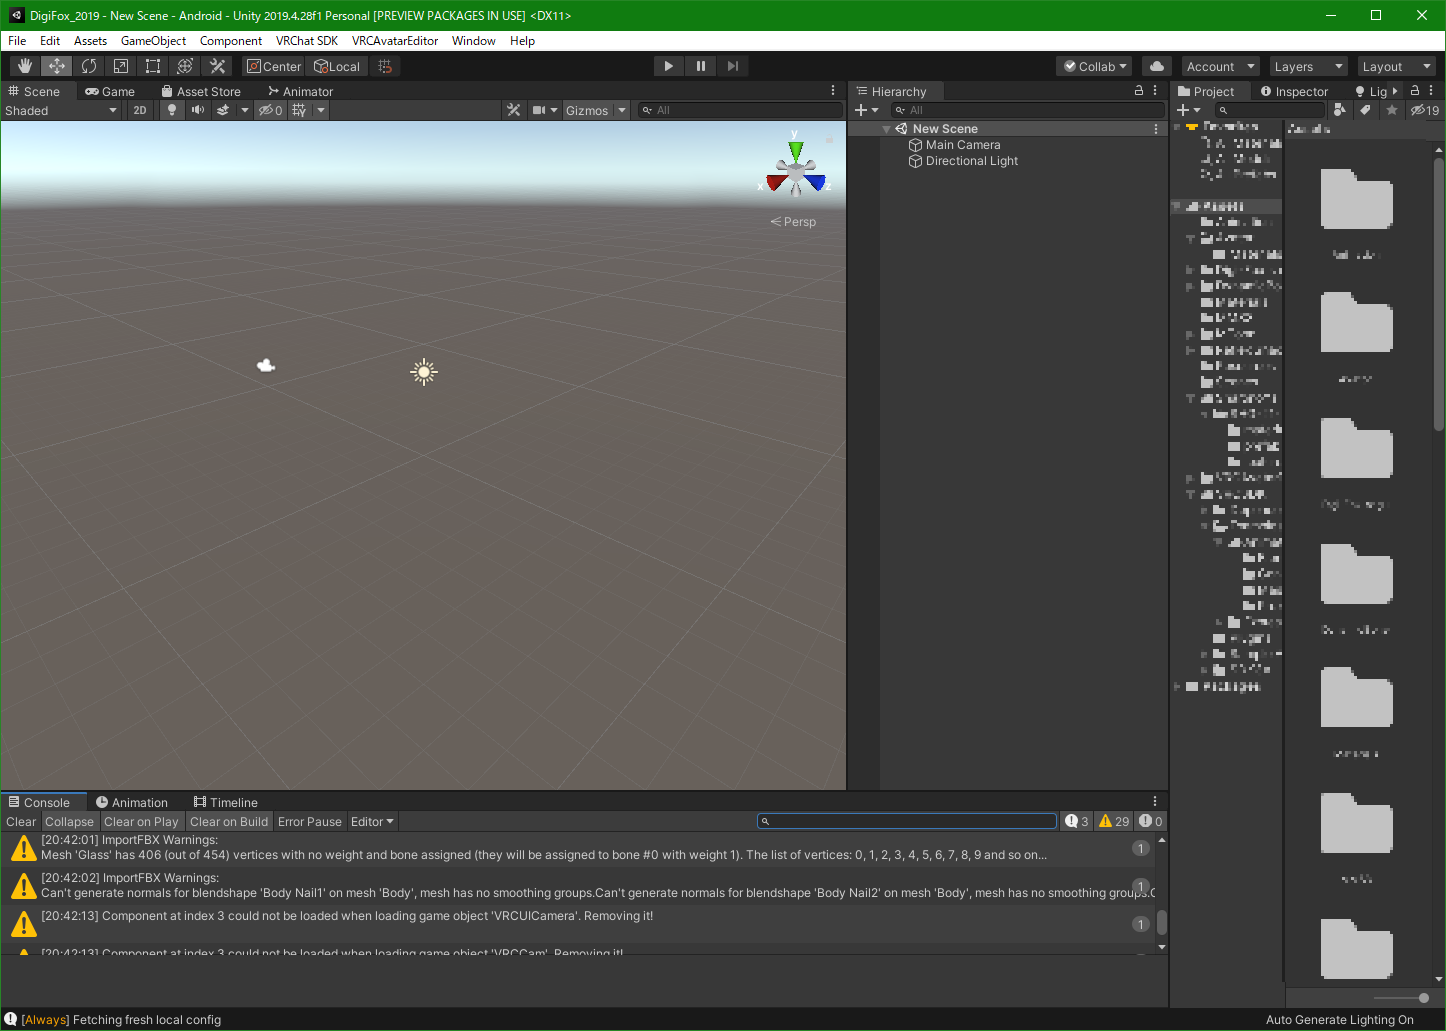Open the New Scene options kebab menu
Image resolution: width=1446 pixels, height=1031 pixels.
(1156, 129)
